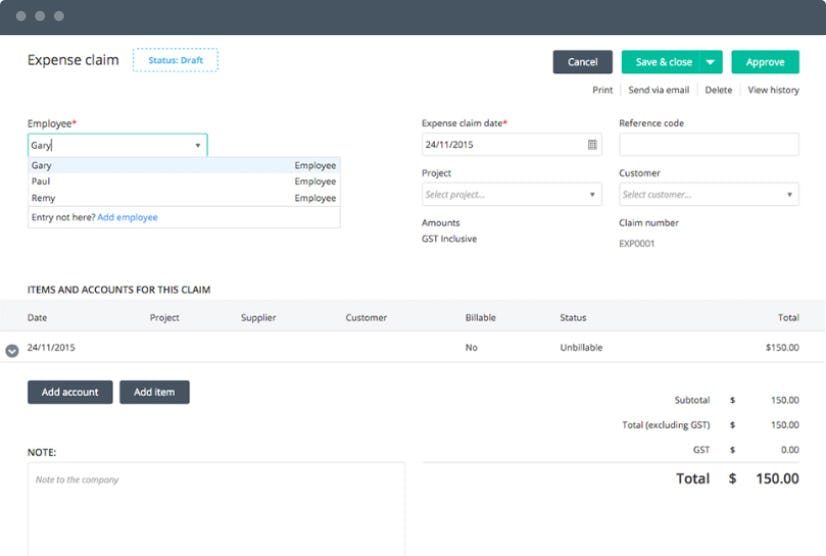Screen dimensions: 826x556
Task: Click Send via email
Action: coord(658,90)
